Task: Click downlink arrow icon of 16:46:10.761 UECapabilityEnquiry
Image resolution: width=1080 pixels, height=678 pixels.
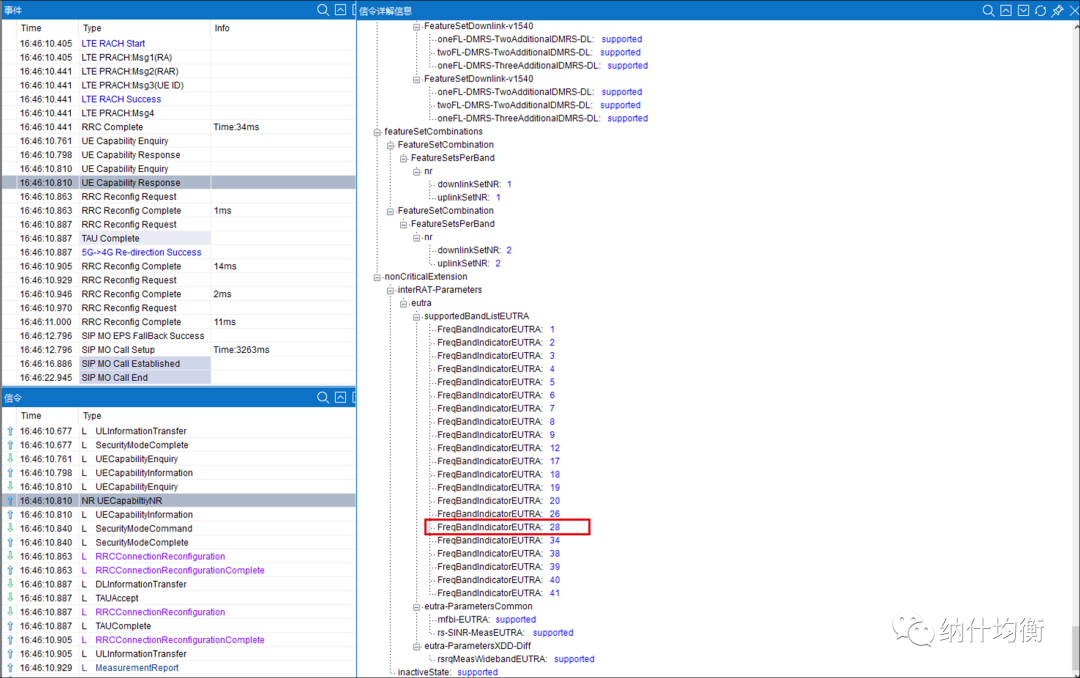Action: point(10,458)
